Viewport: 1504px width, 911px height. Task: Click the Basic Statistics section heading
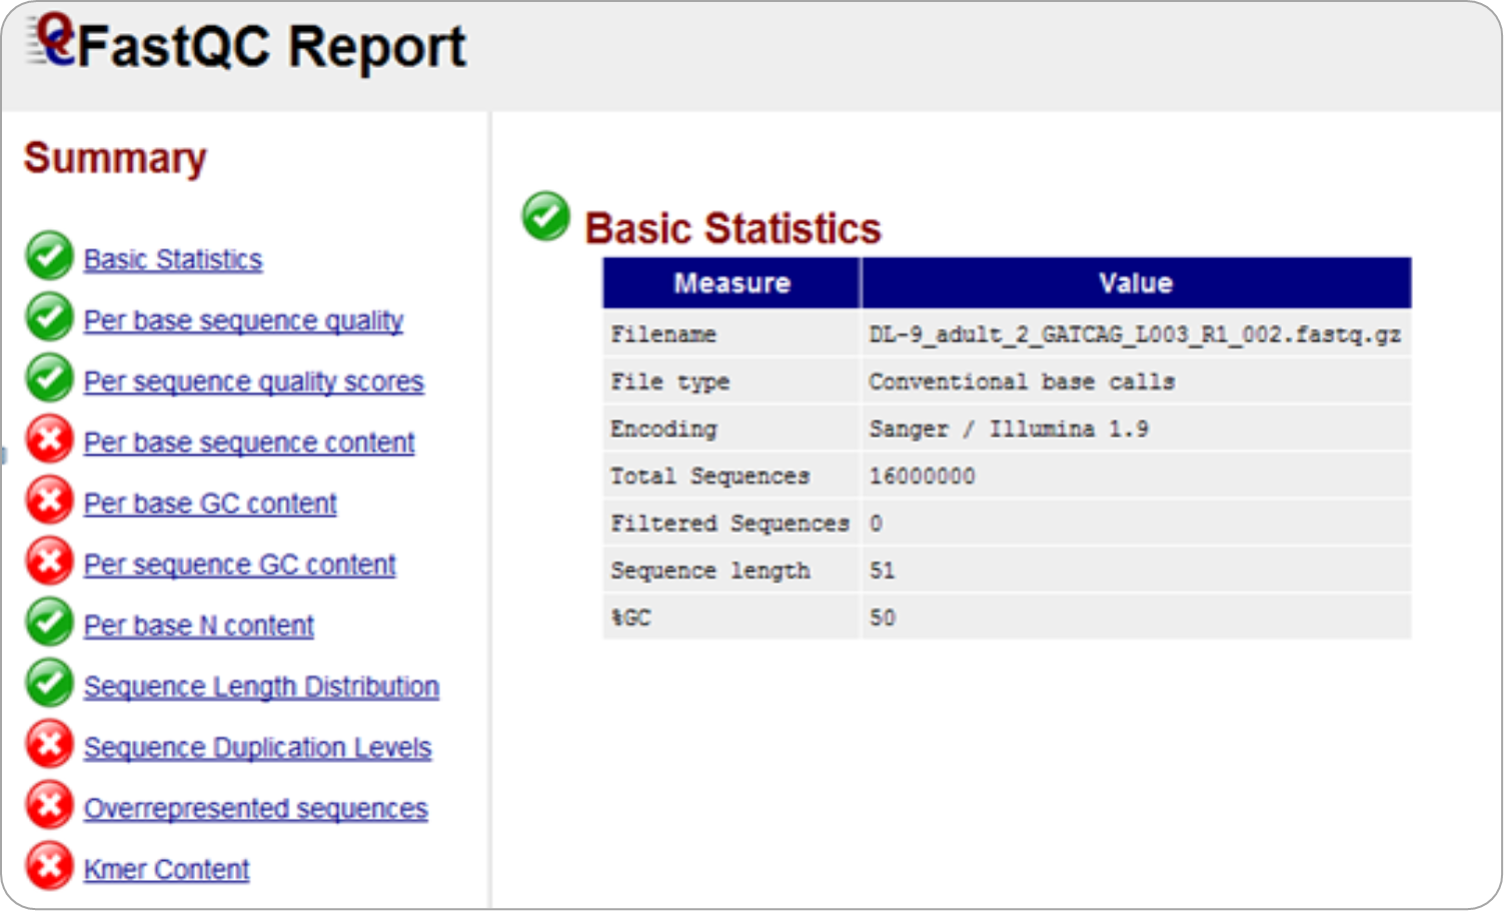pos(733,228)
